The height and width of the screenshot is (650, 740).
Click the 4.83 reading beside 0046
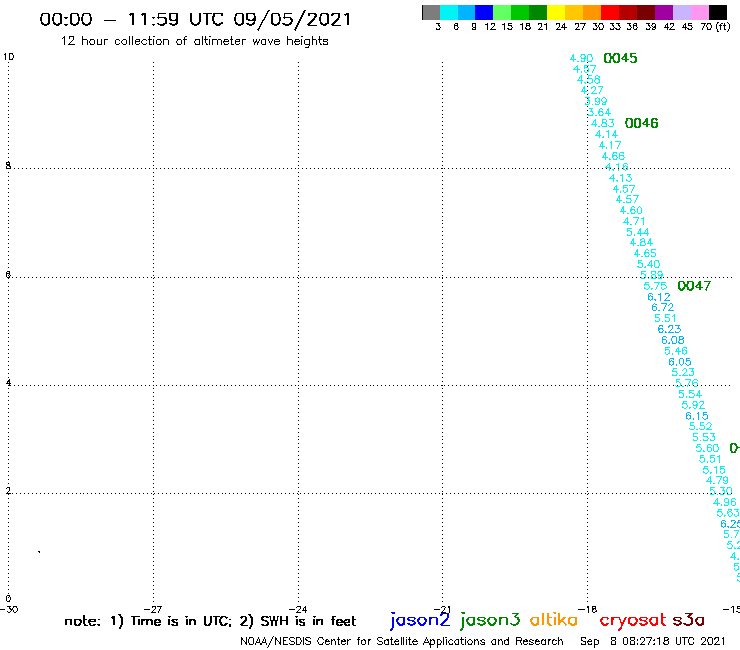coord(603,123)
